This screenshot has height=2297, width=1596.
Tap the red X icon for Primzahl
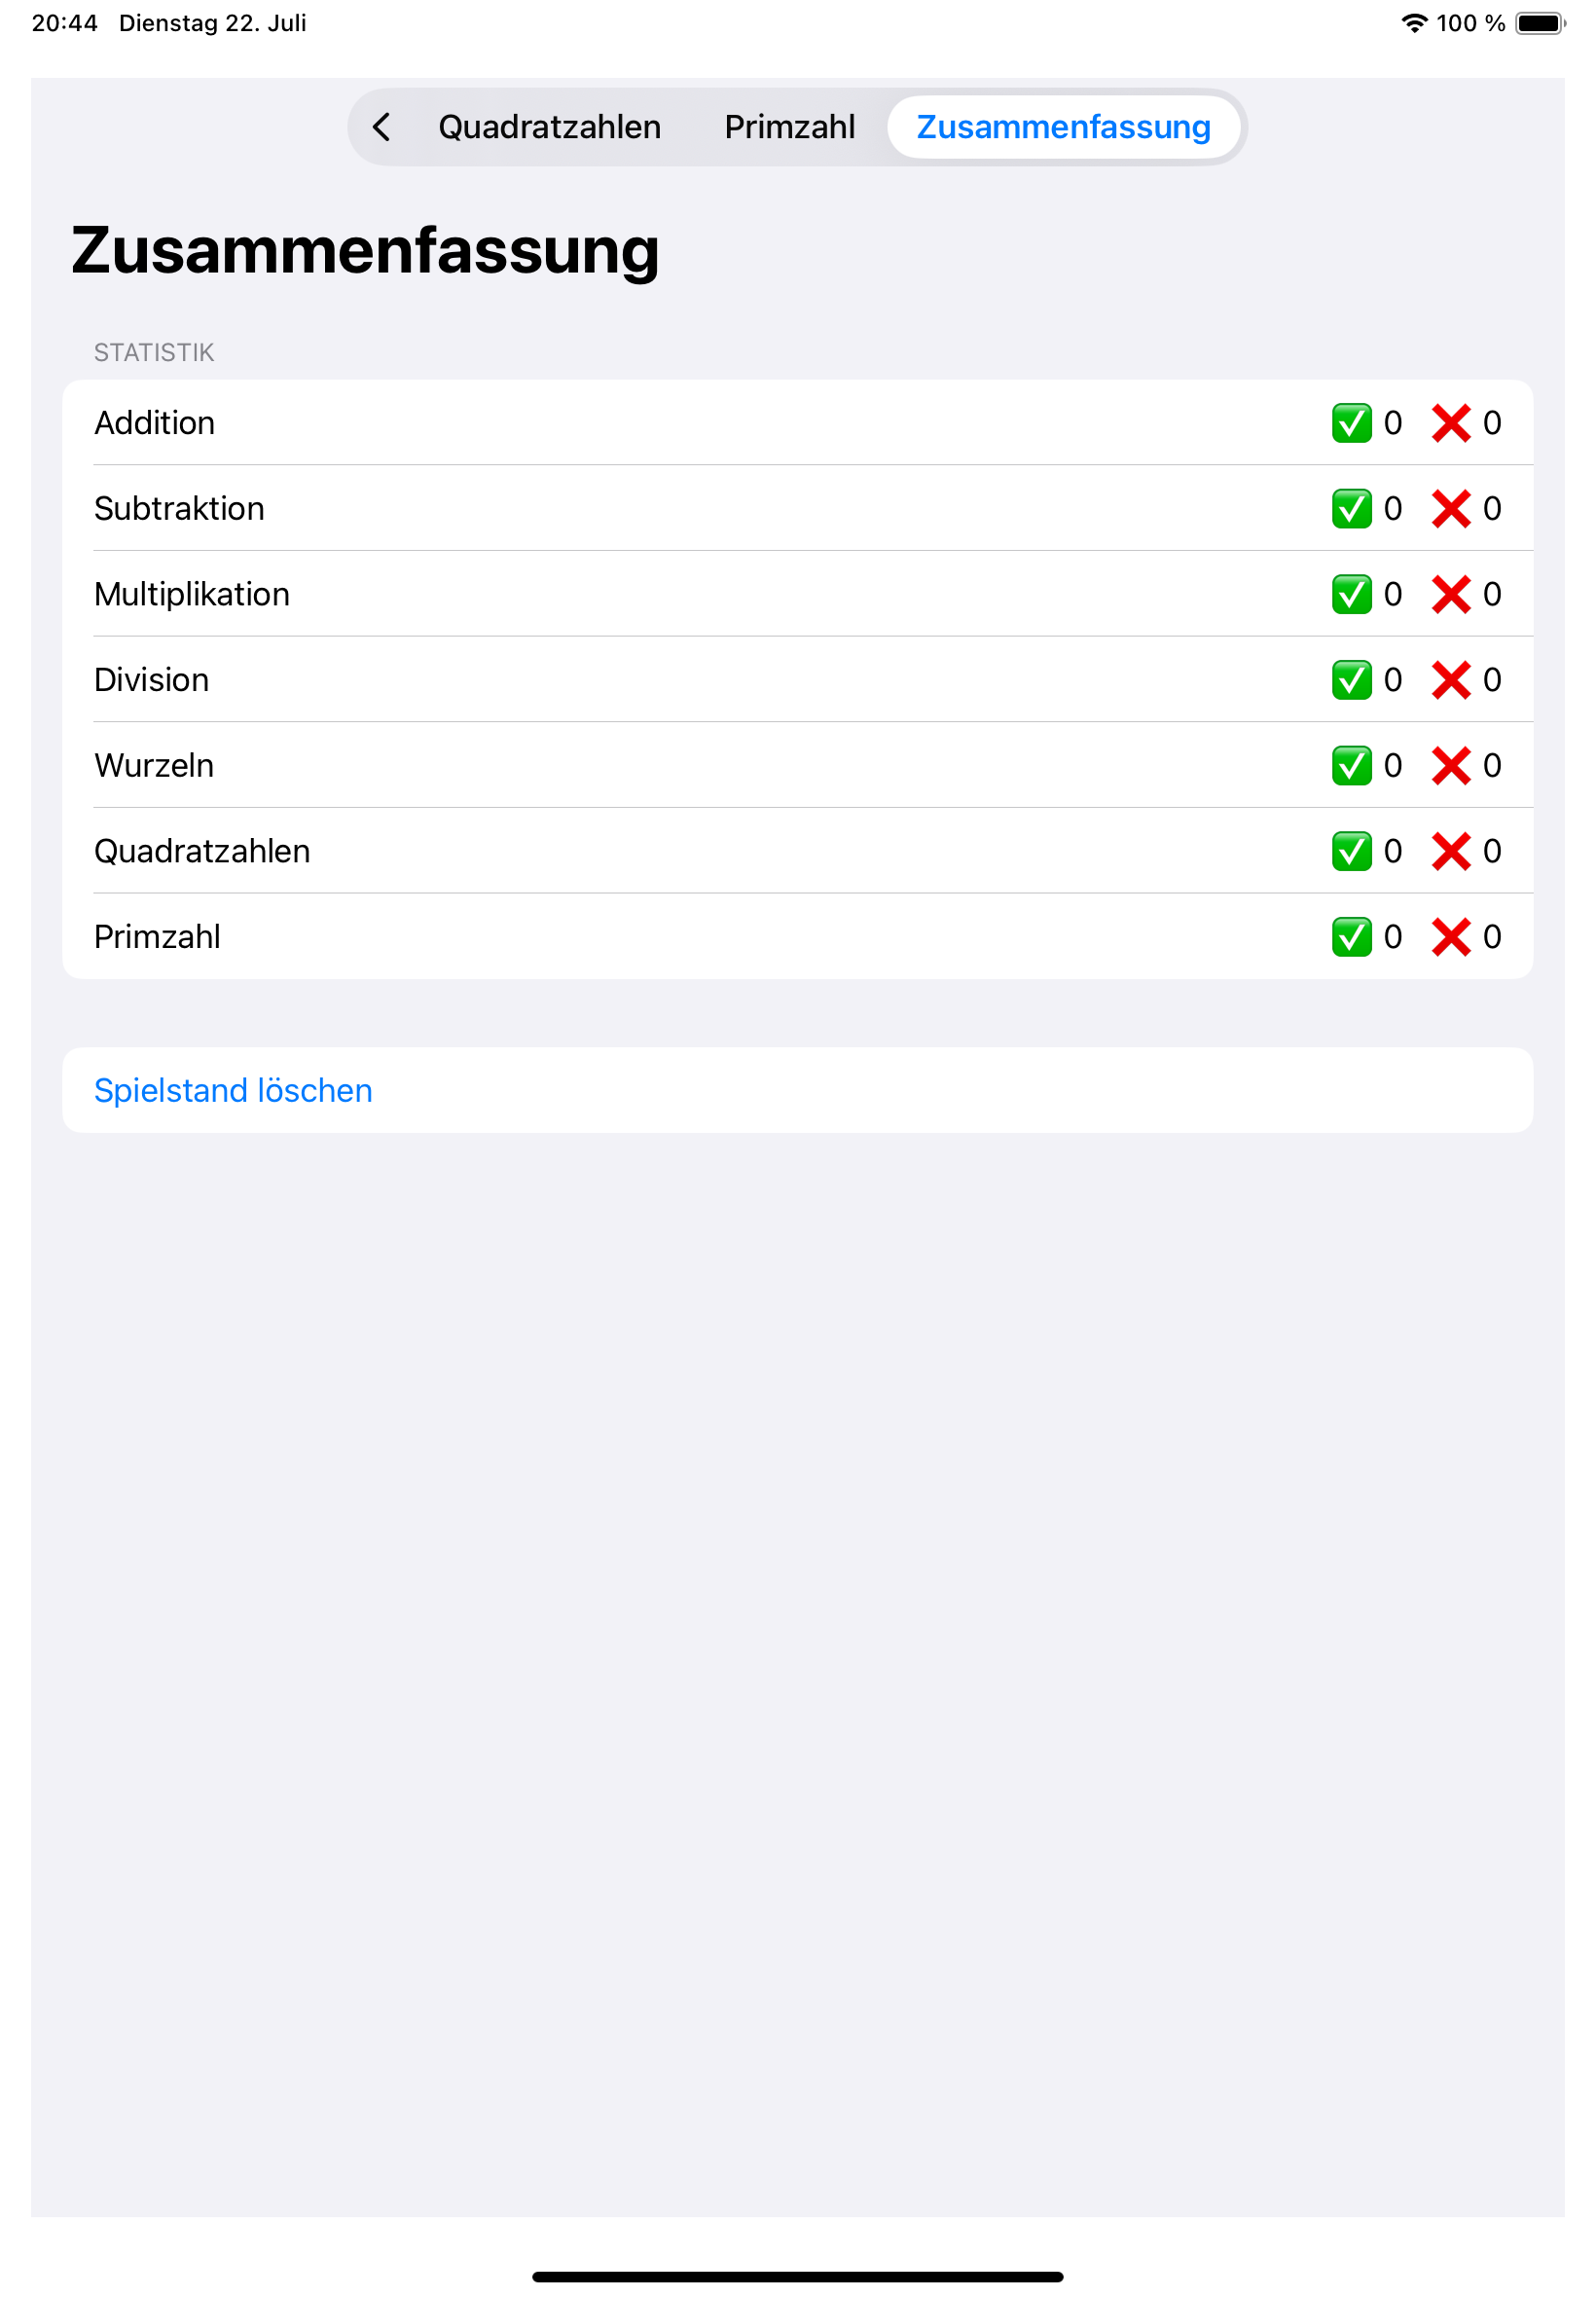(x=1450, y=937)
